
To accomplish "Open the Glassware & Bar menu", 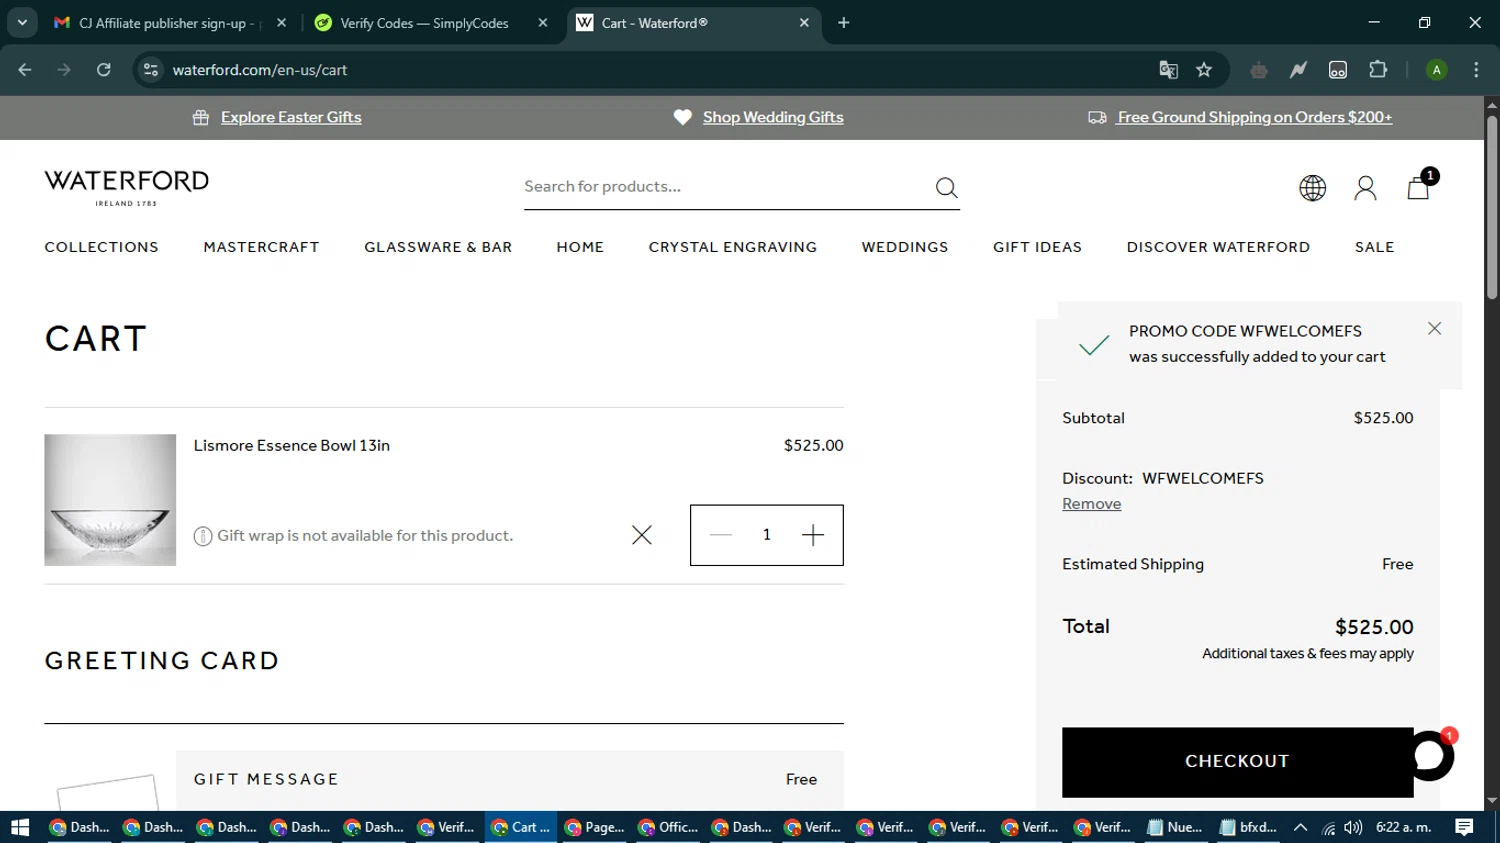I will 438,247.
